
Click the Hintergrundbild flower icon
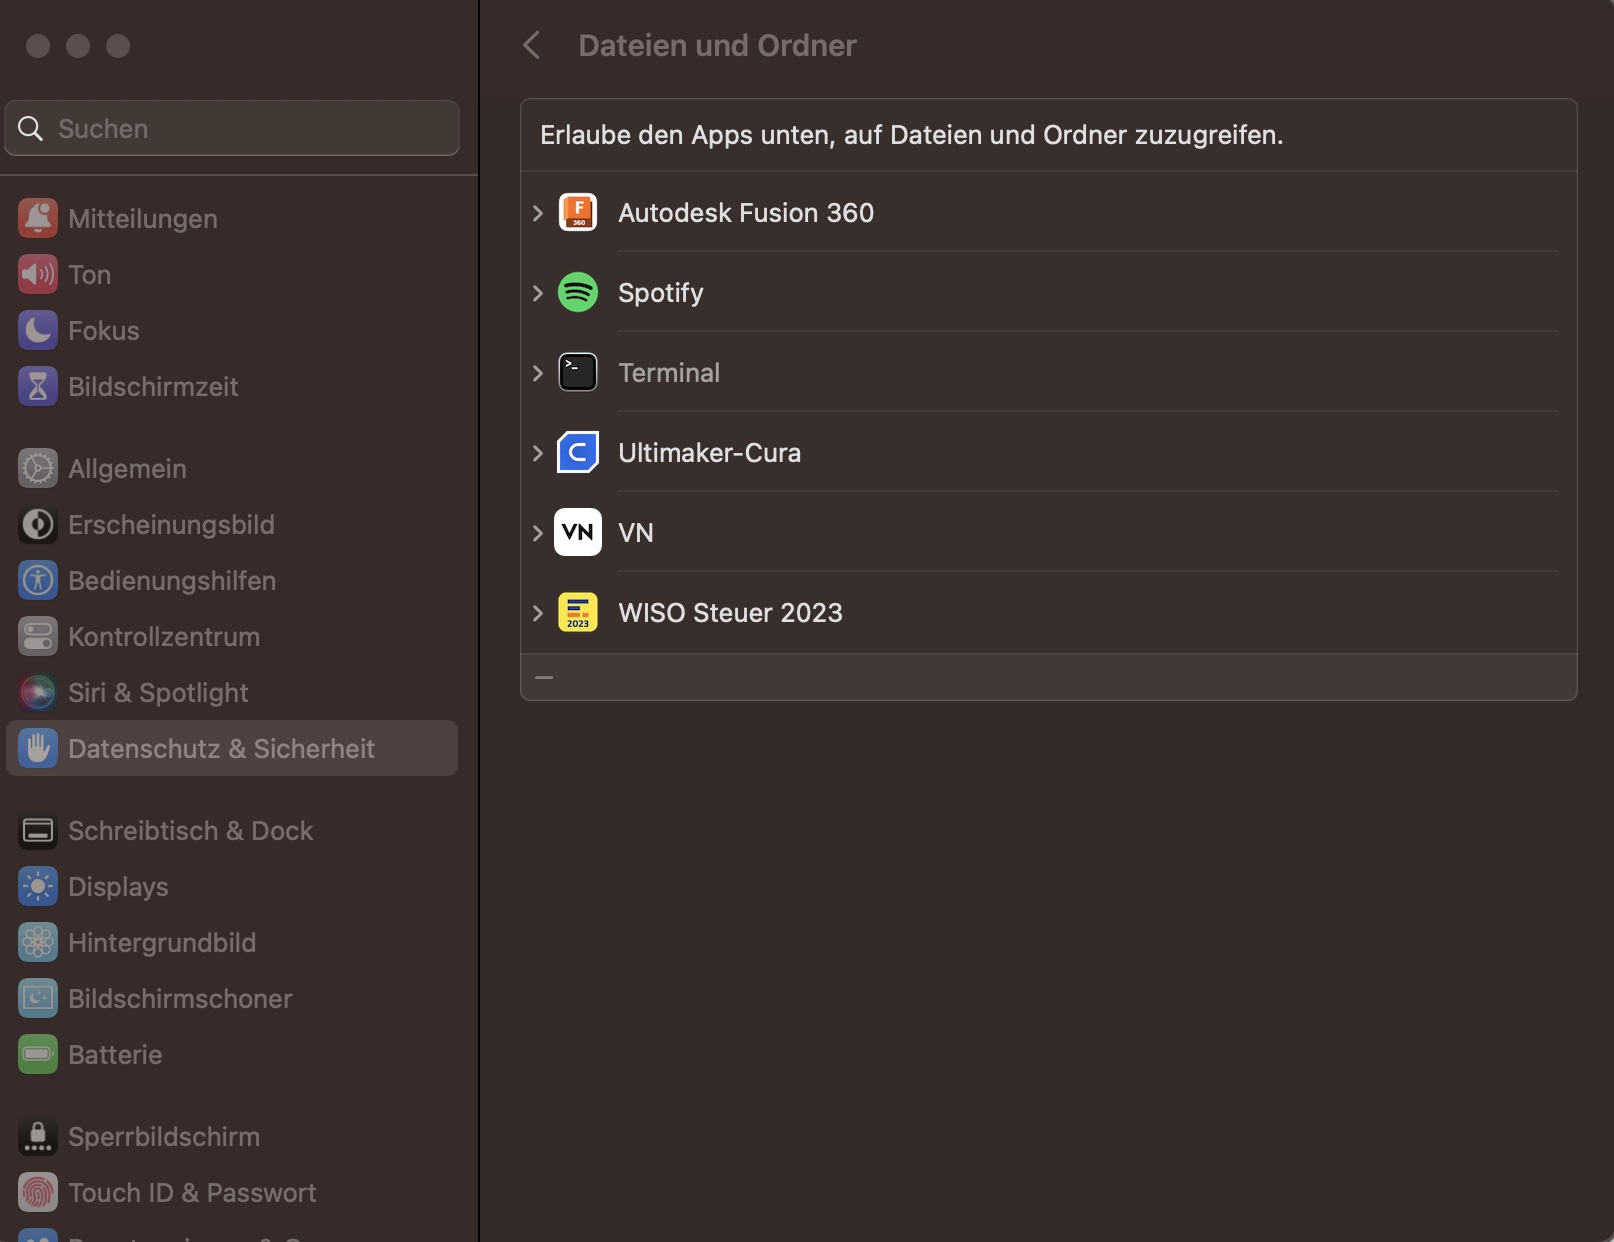coord(38,942)
